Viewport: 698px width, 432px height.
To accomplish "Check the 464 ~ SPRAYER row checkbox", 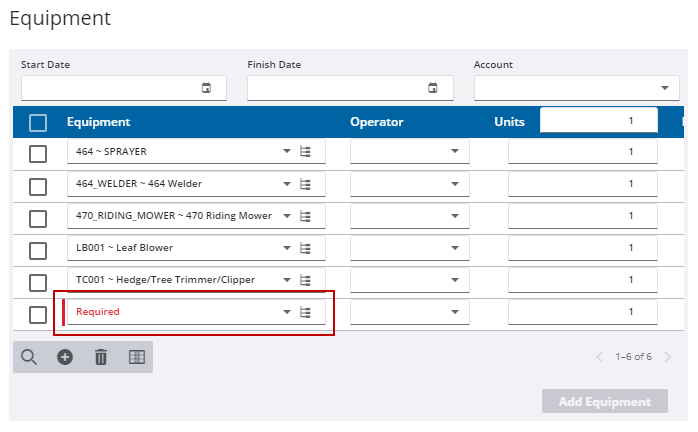I will click(x=38, y=154).
